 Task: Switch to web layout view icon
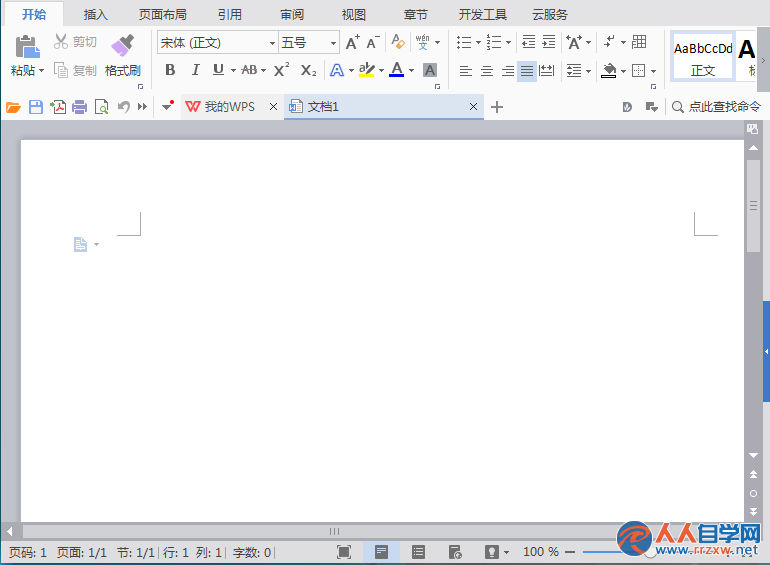(455, 552)
